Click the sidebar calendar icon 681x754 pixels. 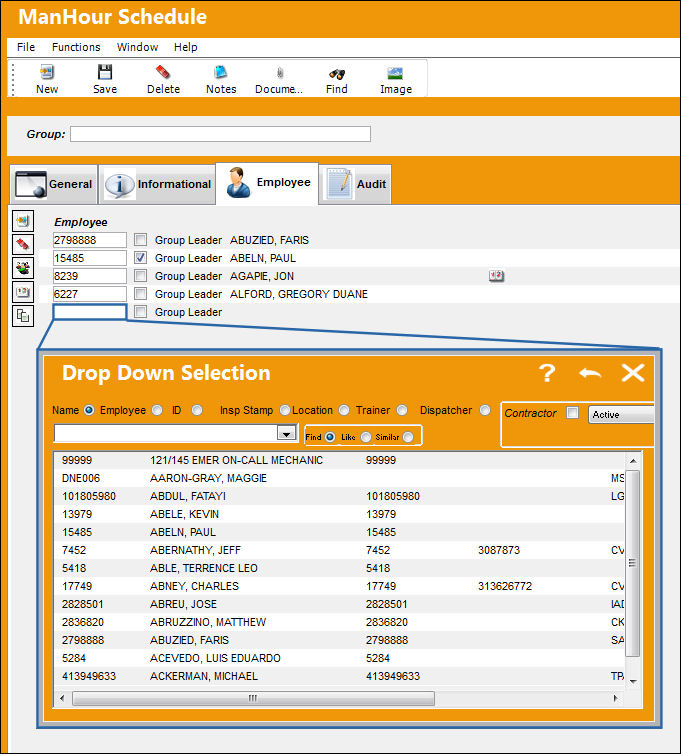click(23, 291)
